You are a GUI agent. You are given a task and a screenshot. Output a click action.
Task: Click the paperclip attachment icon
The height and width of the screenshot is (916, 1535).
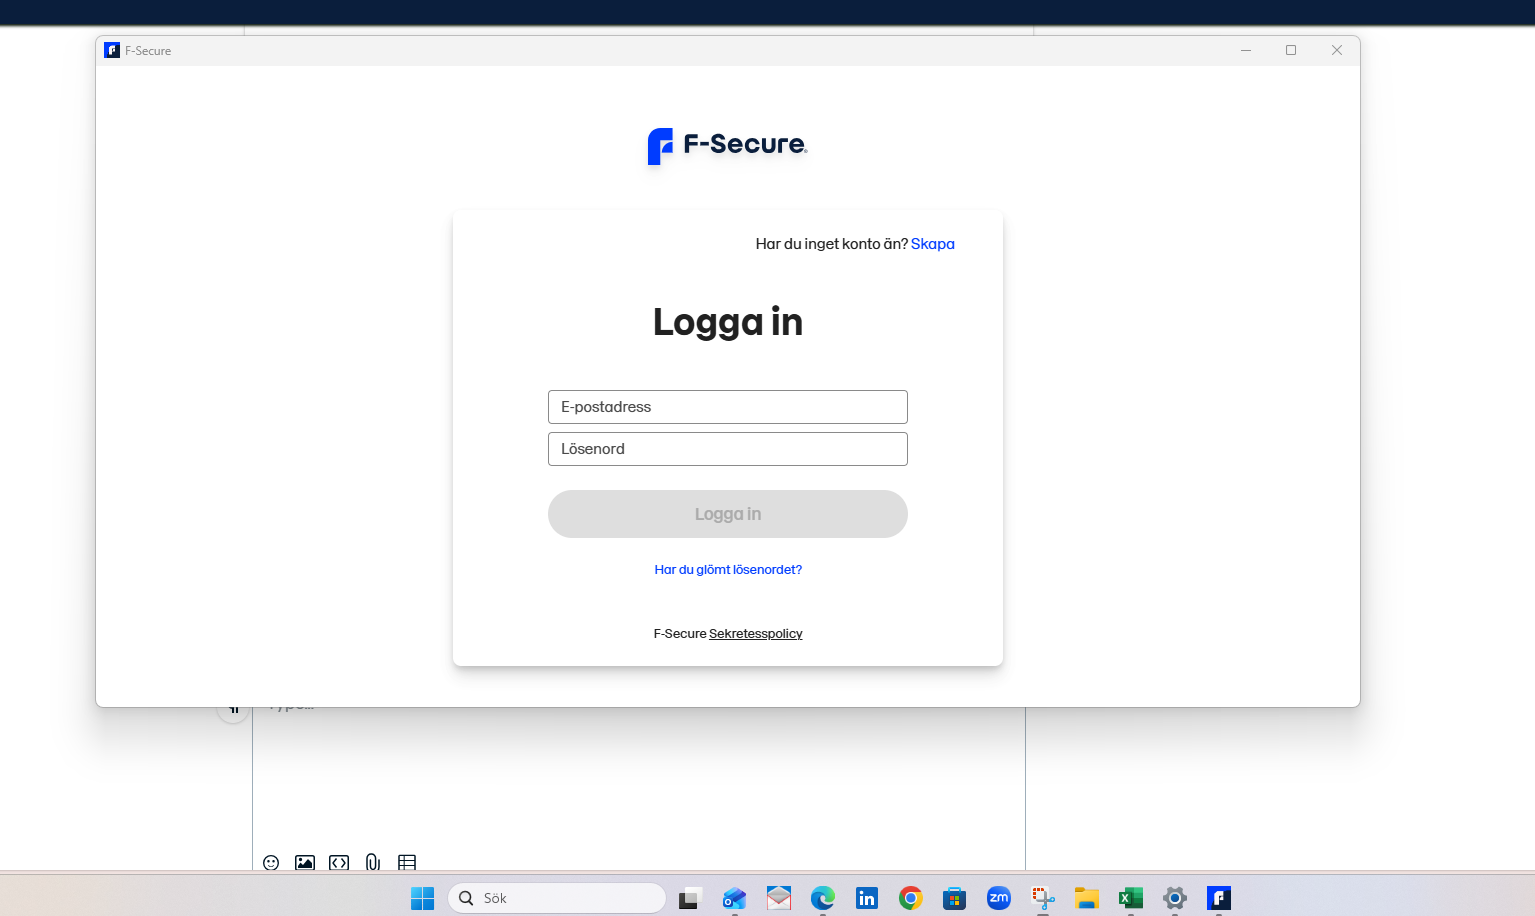coord(372,862)
